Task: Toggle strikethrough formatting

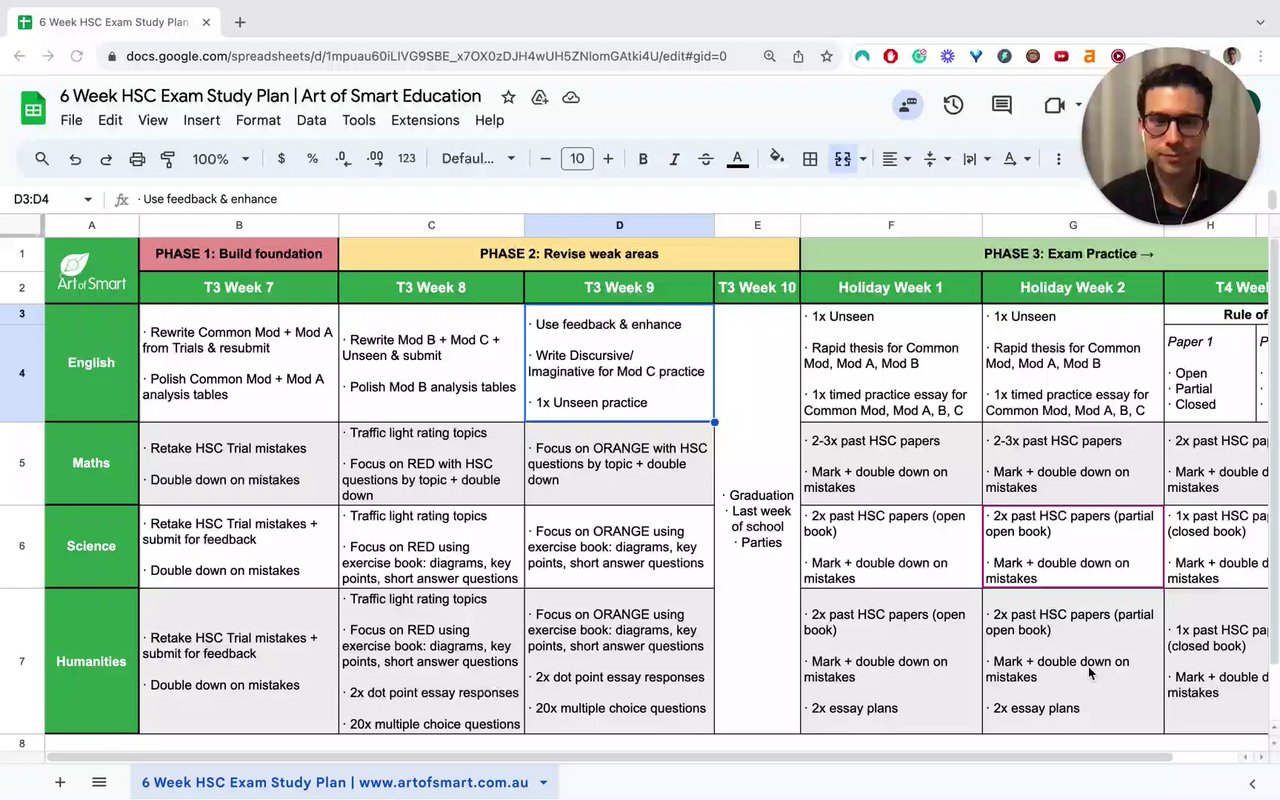Action: (705, 159)
